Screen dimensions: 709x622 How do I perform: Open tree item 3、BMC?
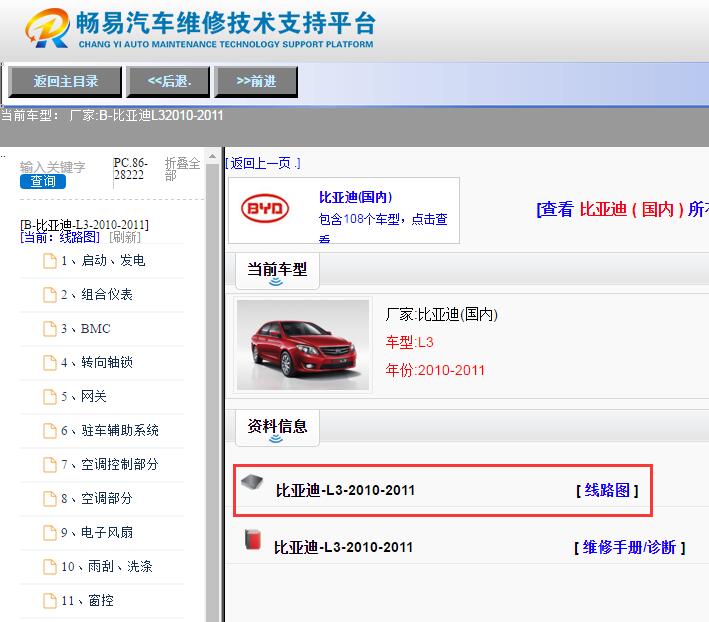[x=86, y=329]
